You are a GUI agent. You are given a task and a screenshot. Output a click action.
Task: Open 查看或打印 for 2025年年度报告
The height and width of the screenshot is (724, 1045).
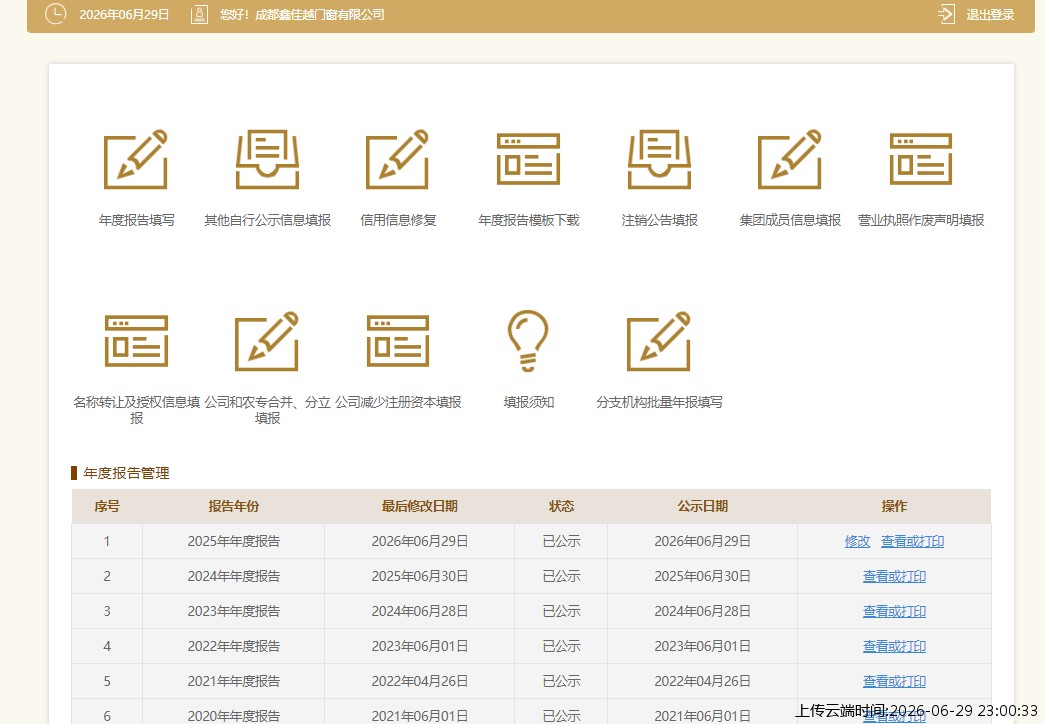click(912, 541)
